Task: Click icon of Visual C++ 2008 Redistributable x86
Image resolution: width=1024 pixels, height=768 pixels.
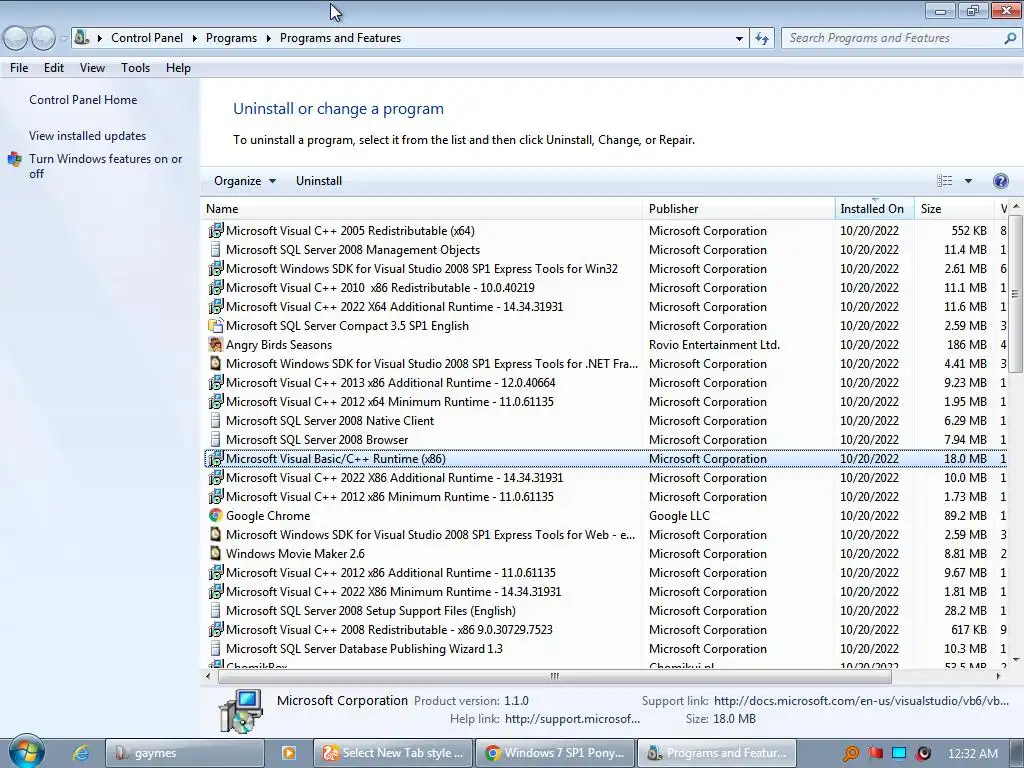Action: point(216,630)
